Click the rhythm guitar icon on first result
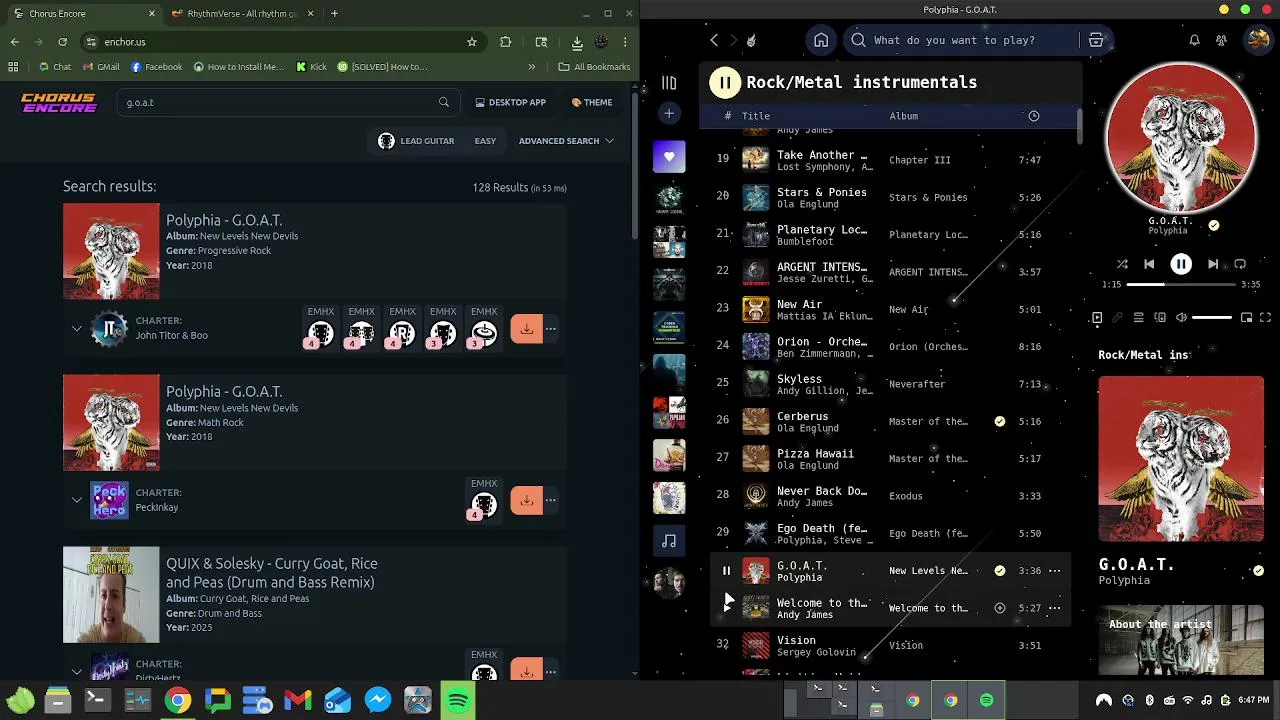This screenshot has height=720, width=1280. tap(402, 334)
